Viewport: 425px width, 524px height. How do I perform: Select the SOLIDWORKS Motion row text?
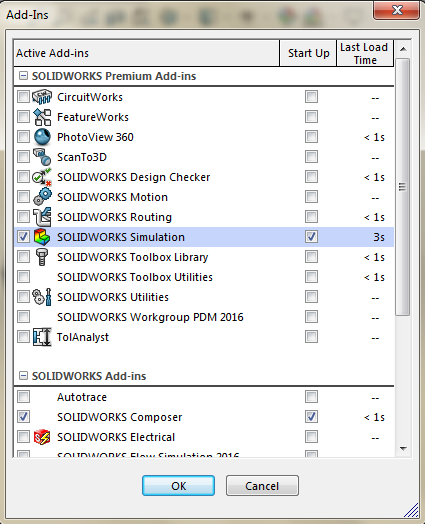[112, 197]
